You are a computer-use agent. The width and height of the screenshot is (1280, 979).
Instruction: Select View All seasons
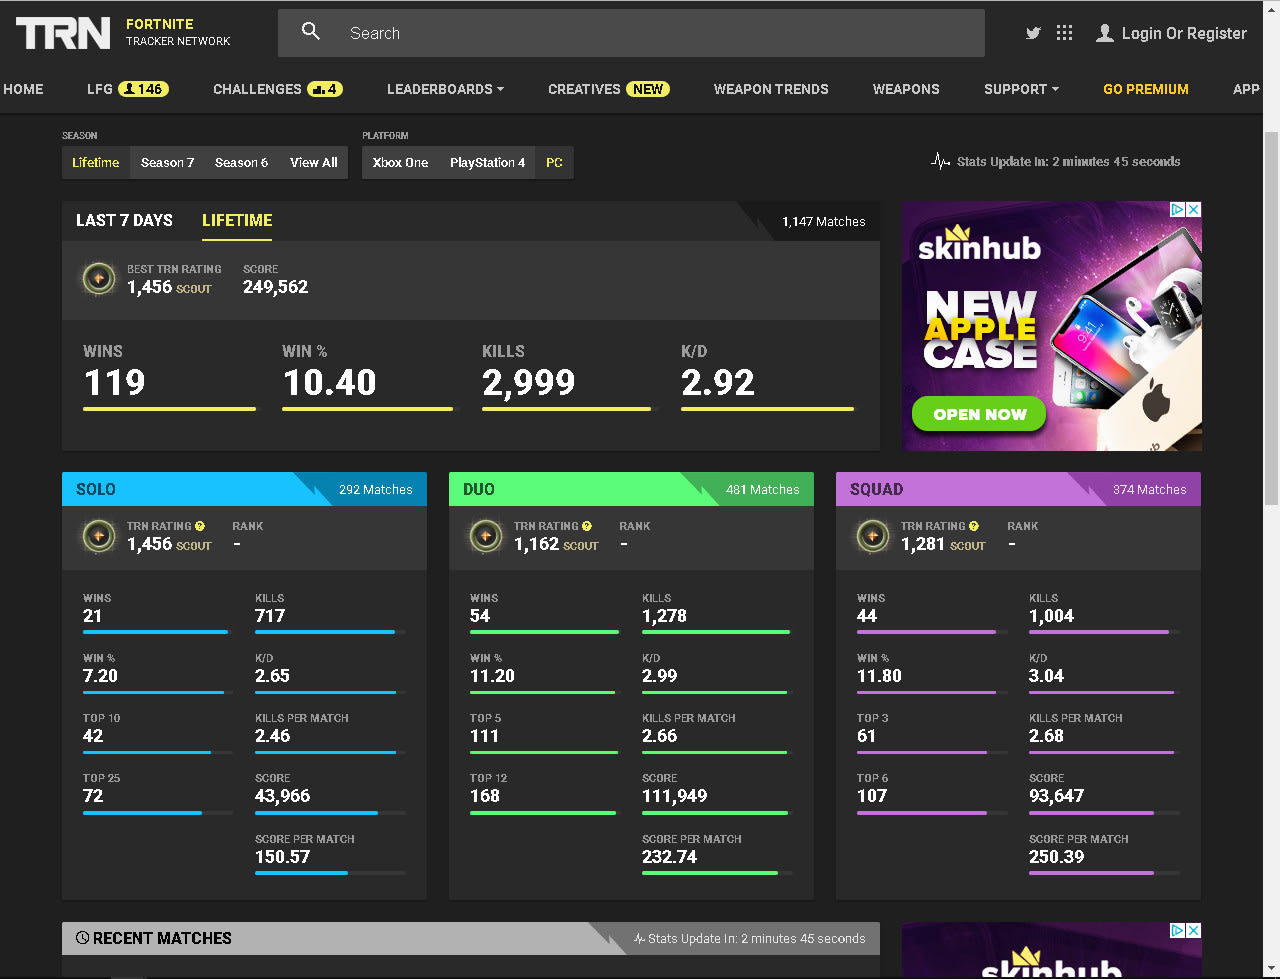click(314, 162)
